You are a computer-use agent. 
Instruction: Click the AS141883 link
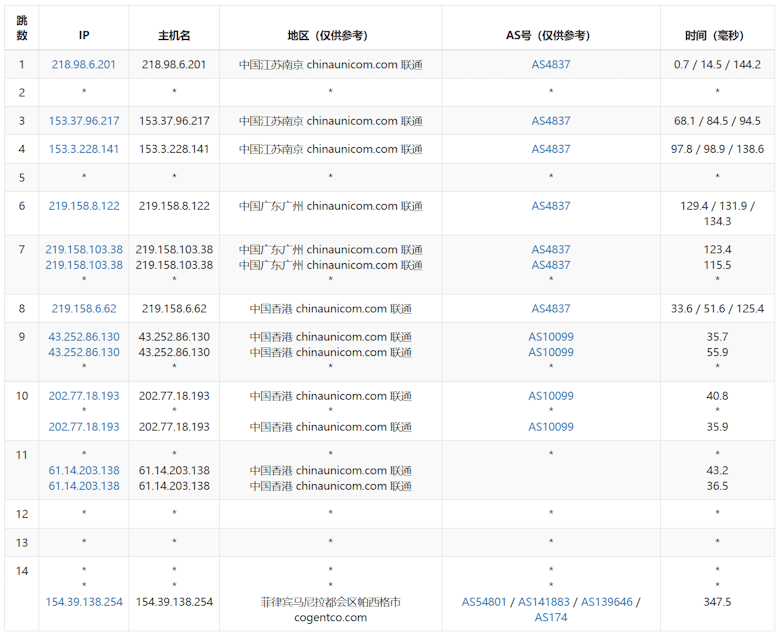tap(545, 602)
